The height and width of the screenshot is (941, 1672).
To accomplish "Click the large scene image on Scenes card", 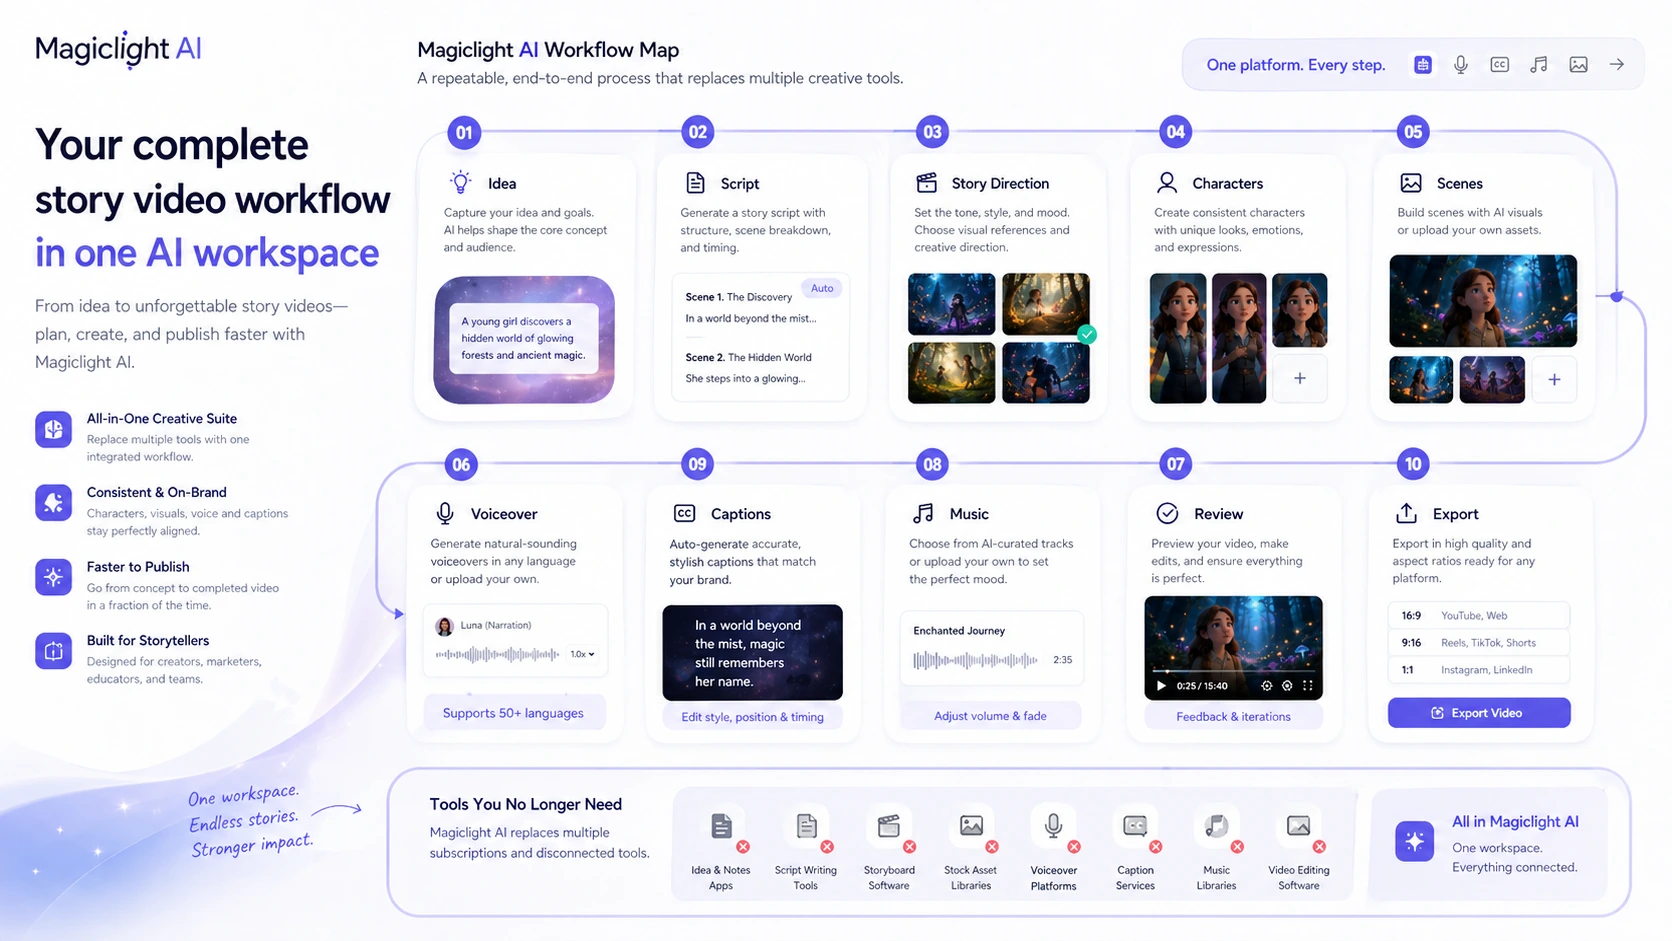I will 1483,300.
